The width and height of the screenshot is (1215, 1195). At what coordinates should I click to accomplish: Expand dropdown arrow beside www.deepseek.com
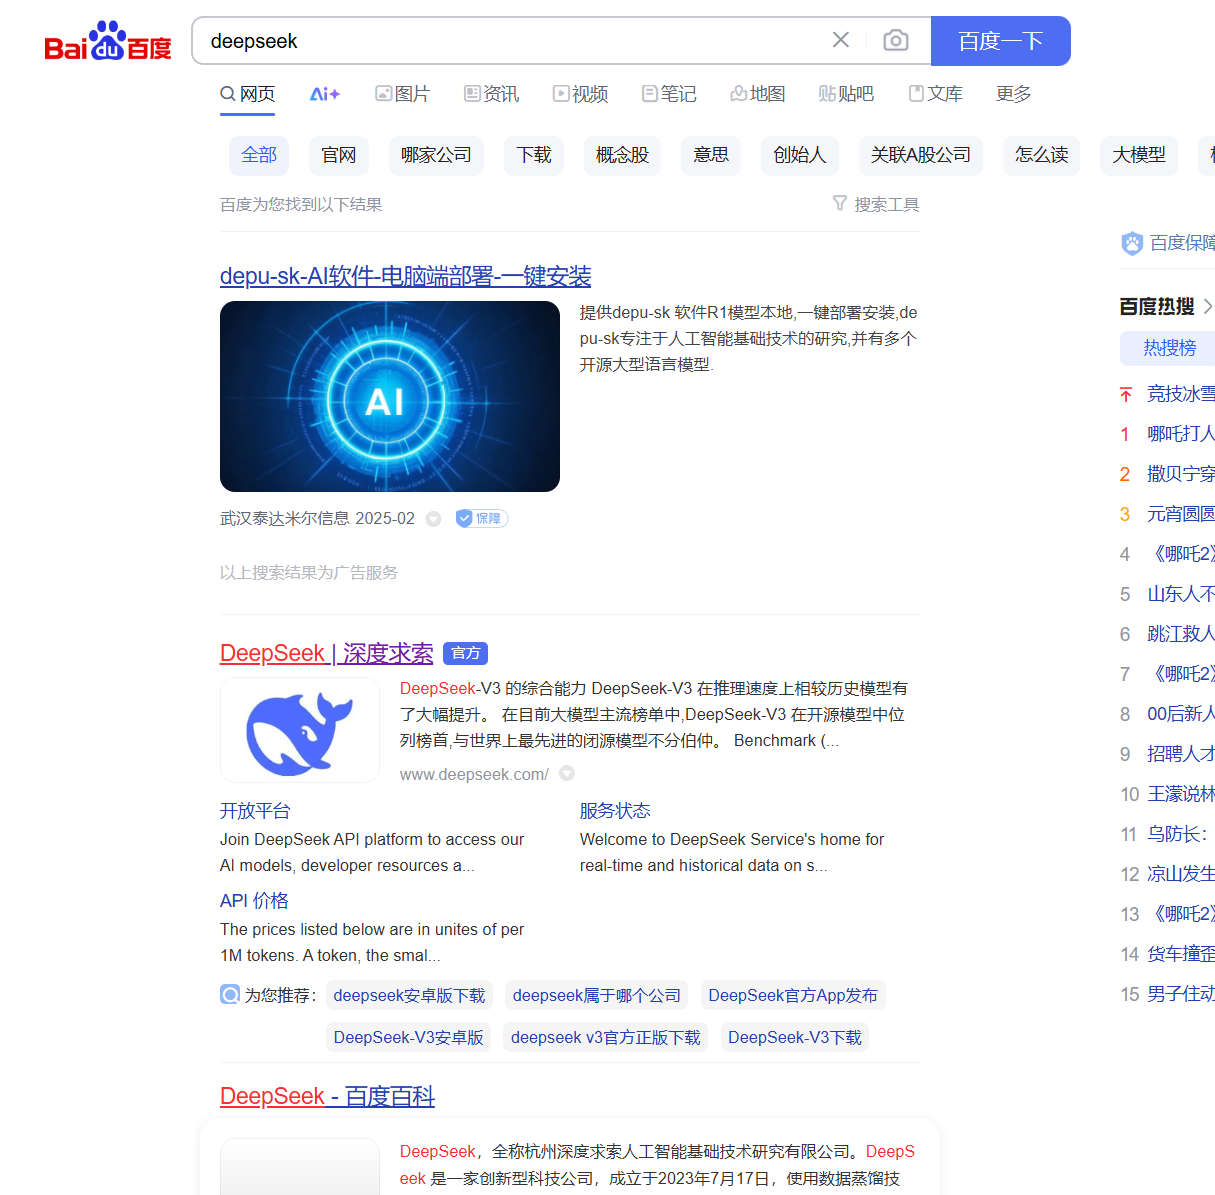[x=567, y=773]
